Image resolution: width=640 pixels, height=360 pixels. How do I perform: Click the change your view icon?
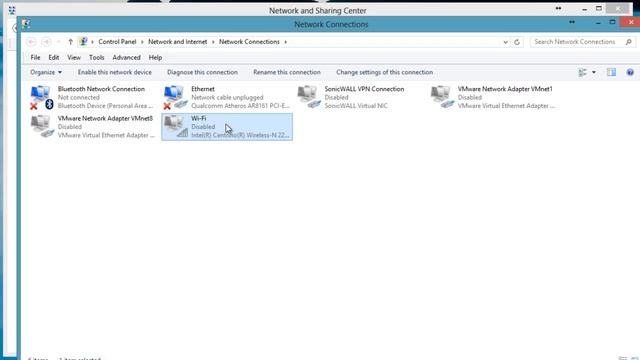click(582, 72)
